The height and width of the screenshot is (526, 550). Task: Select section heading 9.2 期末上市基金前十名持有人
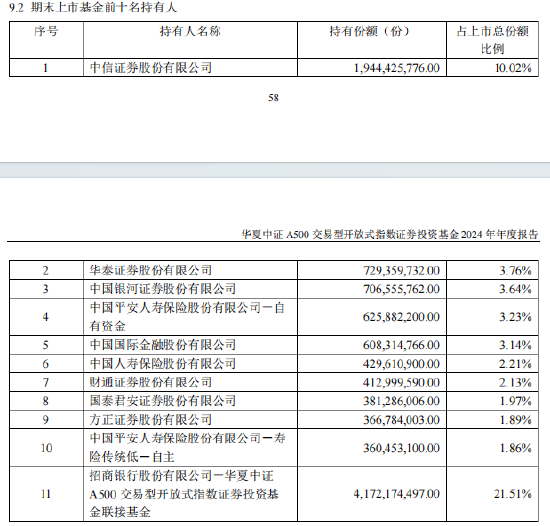click(93, 7)
